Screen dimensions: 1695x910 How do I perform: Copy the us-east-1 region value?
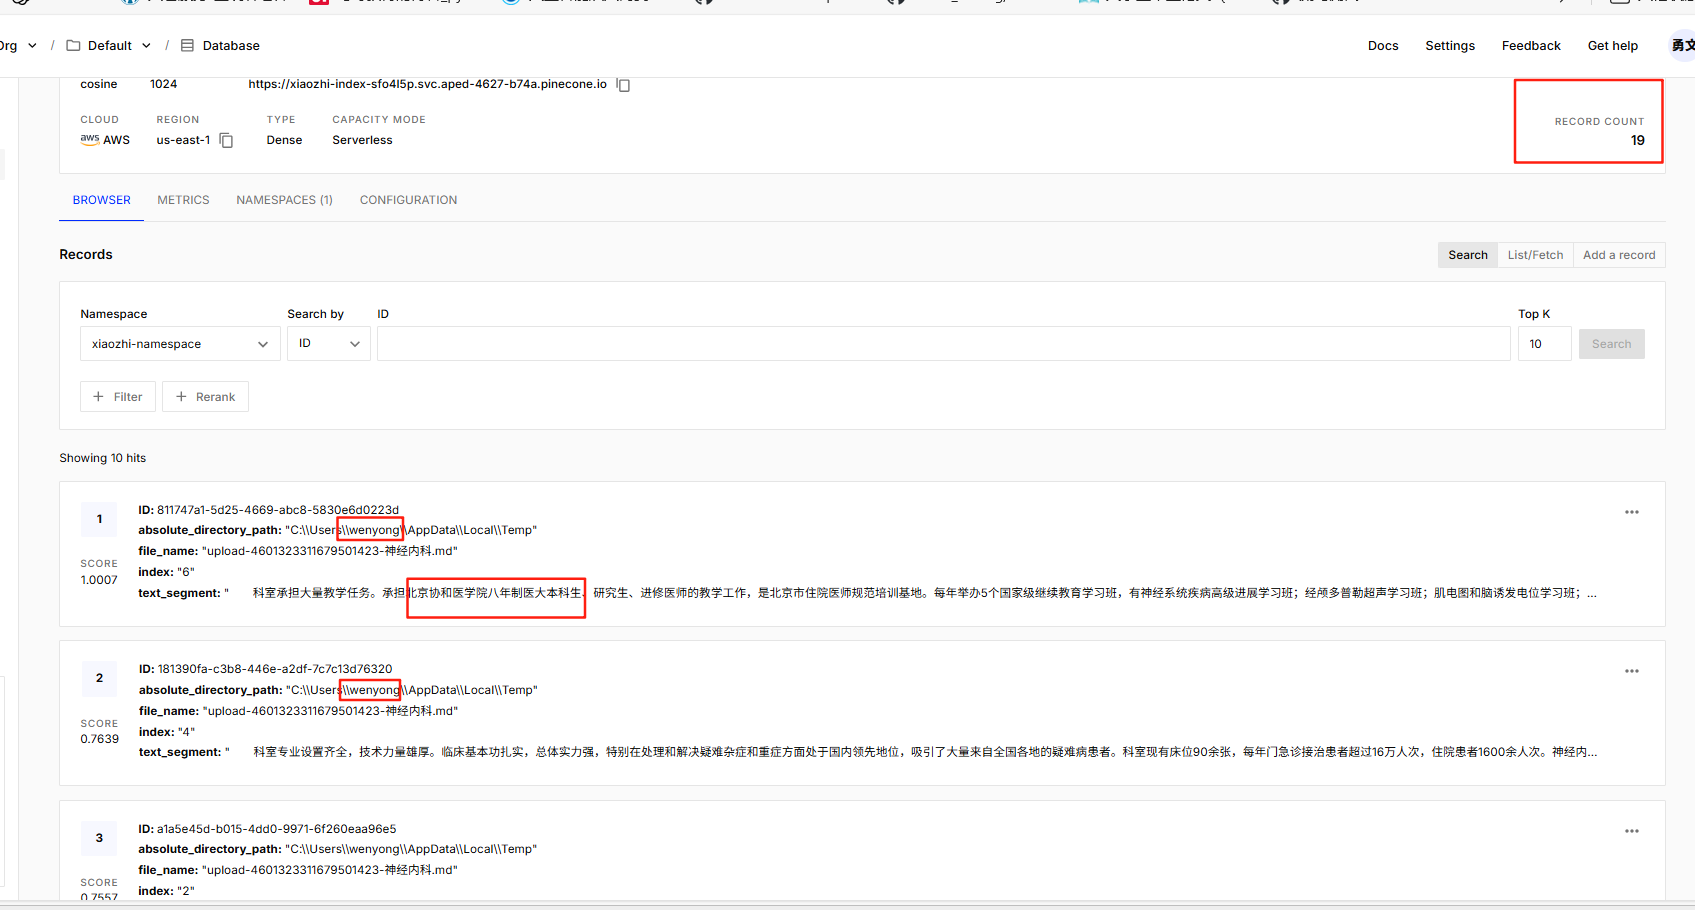pyautogui.click(x=226, y=140)
